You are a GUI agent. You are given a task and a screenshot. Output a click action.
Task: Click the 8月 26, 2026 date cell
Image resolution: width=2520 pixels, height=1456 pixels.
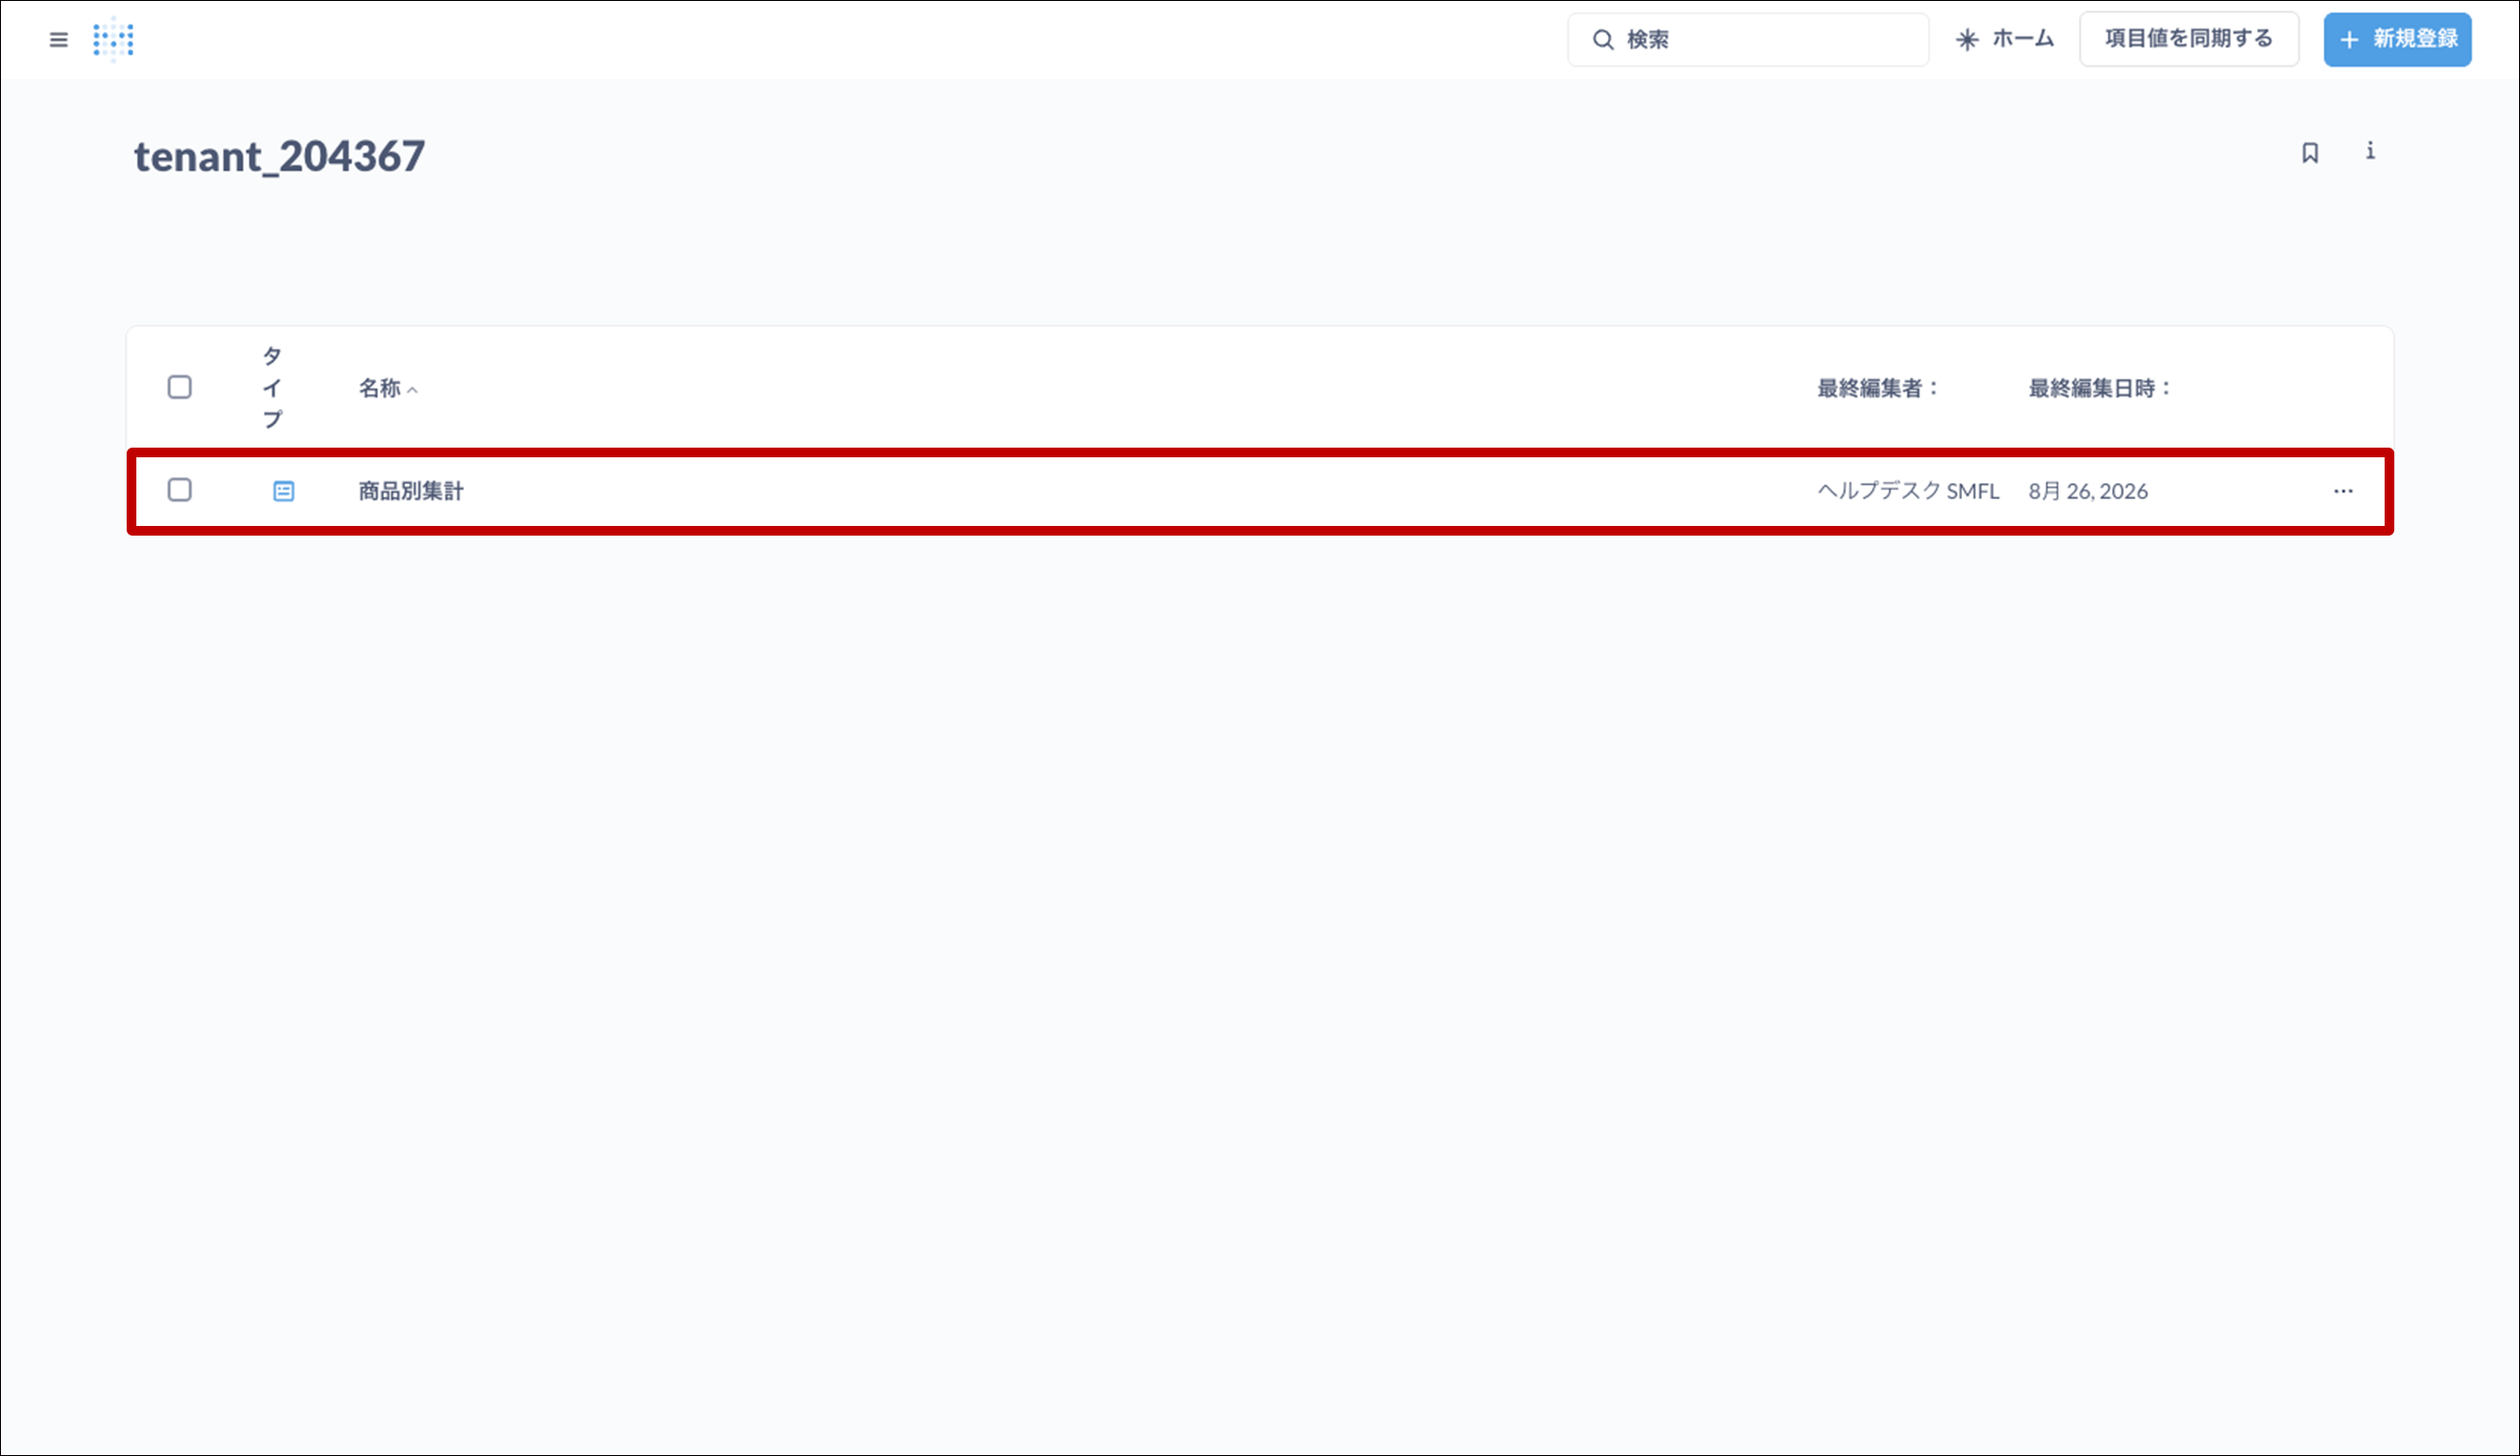pos(2088,491)
